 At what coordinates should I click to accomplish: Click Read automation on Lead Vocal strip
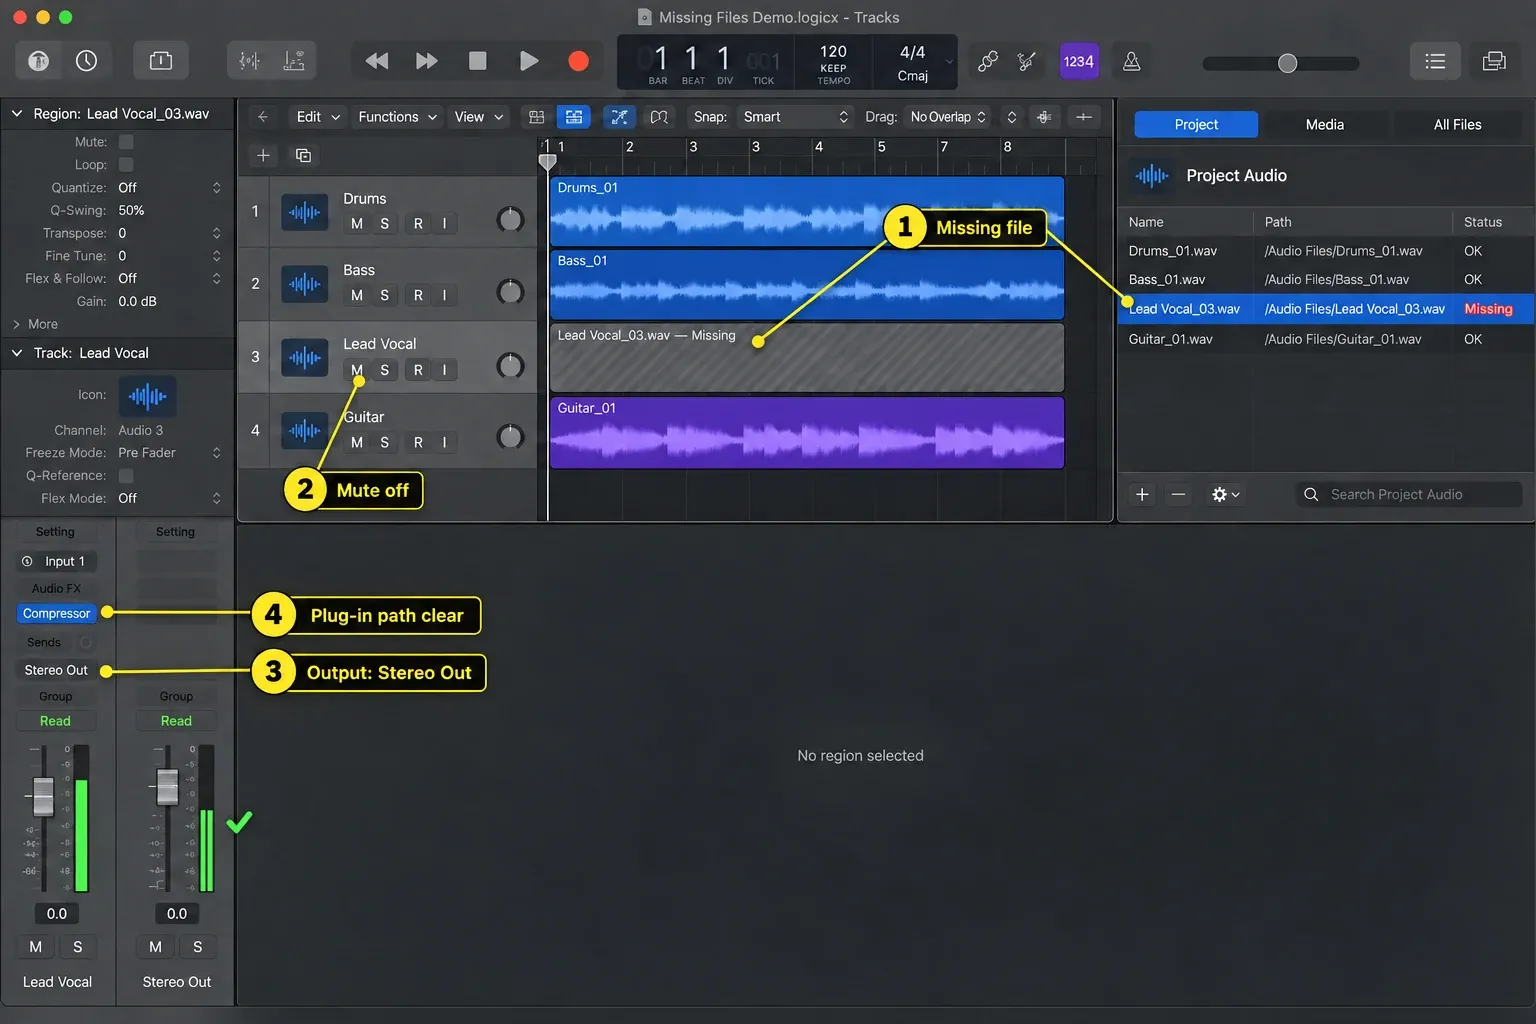point(55,721)
